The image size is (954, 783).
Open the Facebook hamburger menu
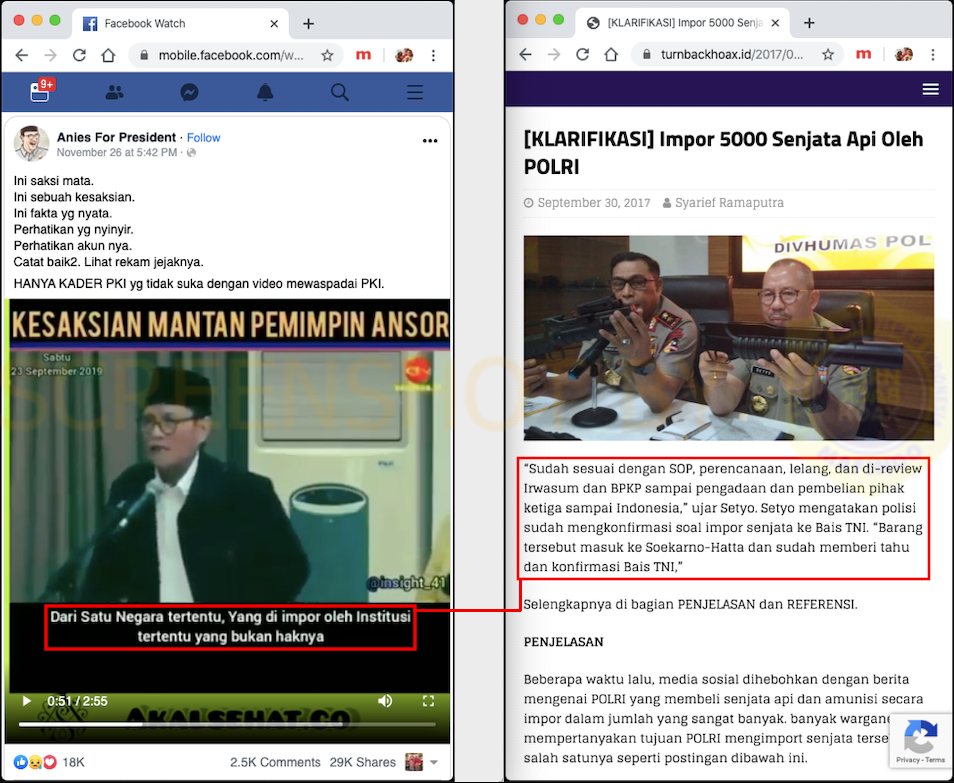[x=415, y=92]
